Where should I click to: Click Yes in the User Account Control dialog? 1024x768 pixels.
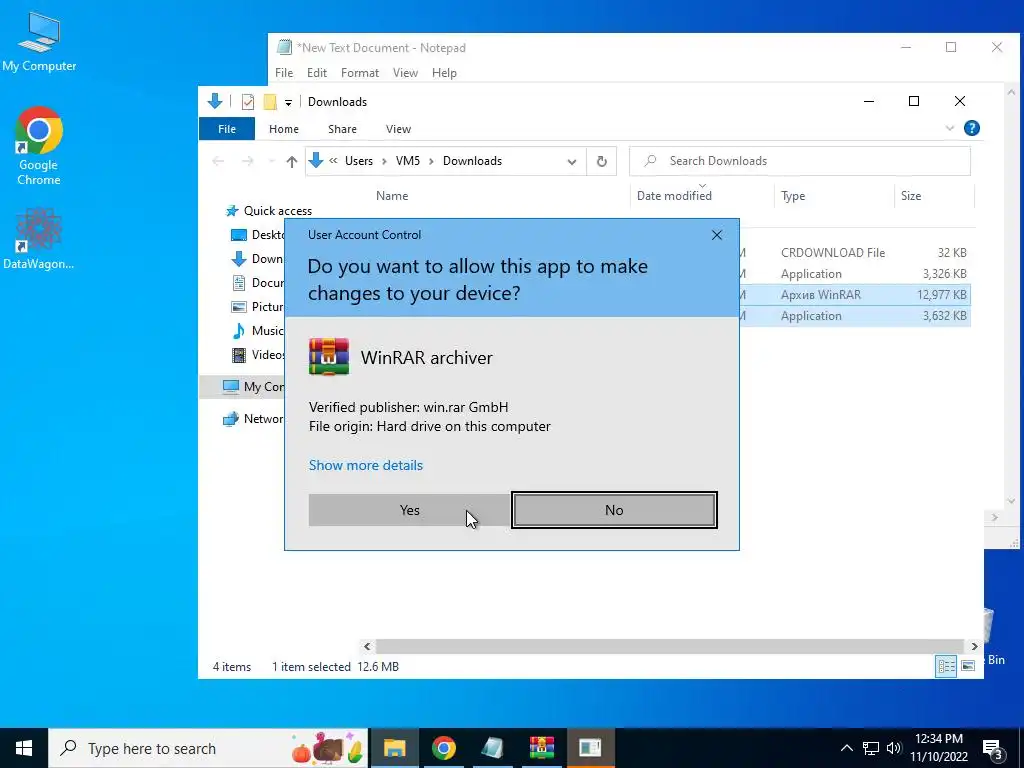pyautogui.click(x=409, y=510)
